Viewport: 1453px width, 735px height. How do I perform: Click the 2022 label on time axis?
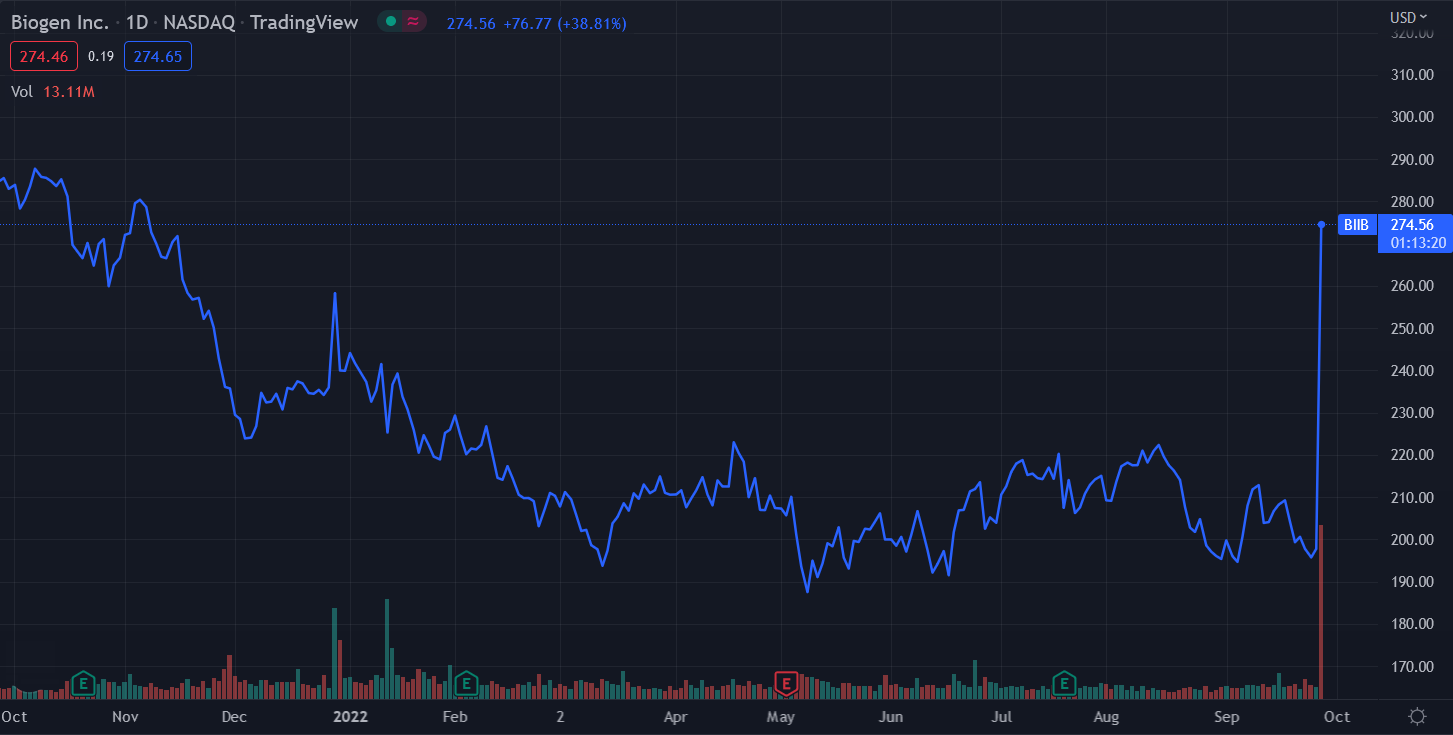[x=351, y=717]
